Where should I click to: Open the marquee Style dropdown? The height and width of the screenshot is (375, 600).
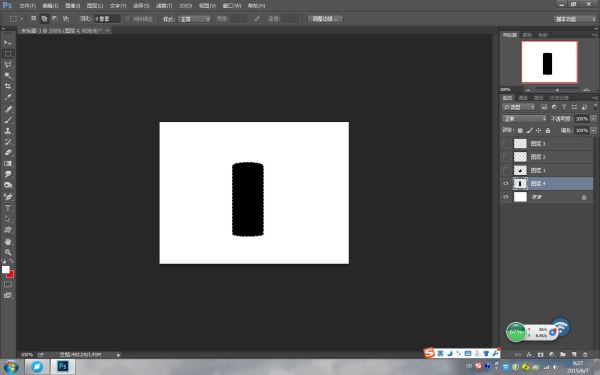coord(194,19)
